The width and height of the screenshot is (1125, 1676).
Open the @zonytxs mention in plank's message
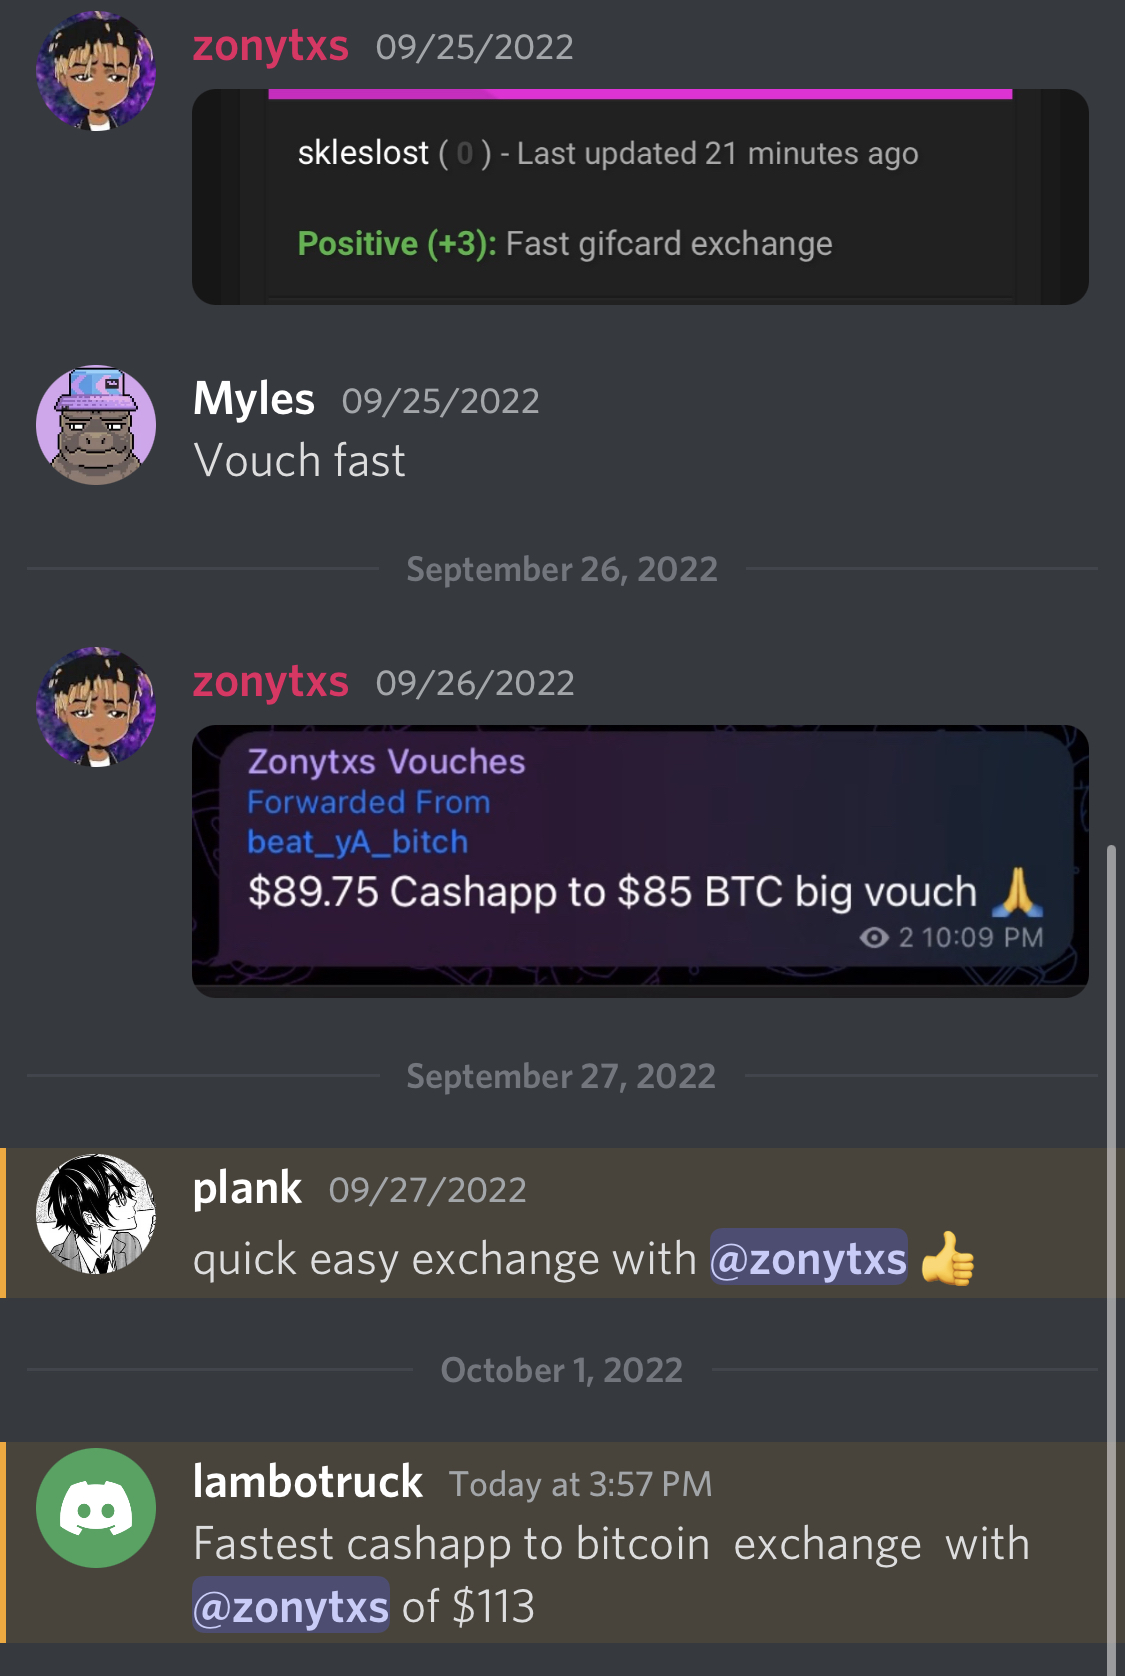pos(808,1258)
